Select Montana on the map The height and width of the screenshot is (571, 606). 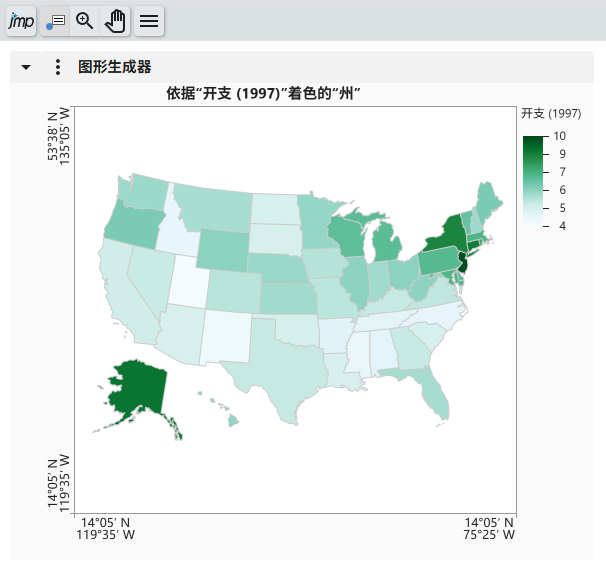(216, 207)
